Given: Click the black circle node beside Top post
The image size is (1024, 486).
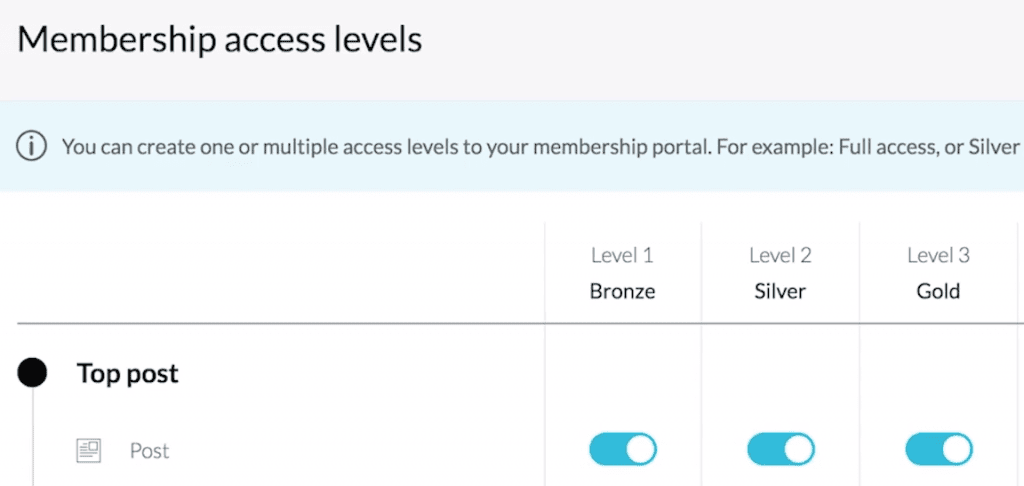Looking at the screenshot, I should point(32,373).
